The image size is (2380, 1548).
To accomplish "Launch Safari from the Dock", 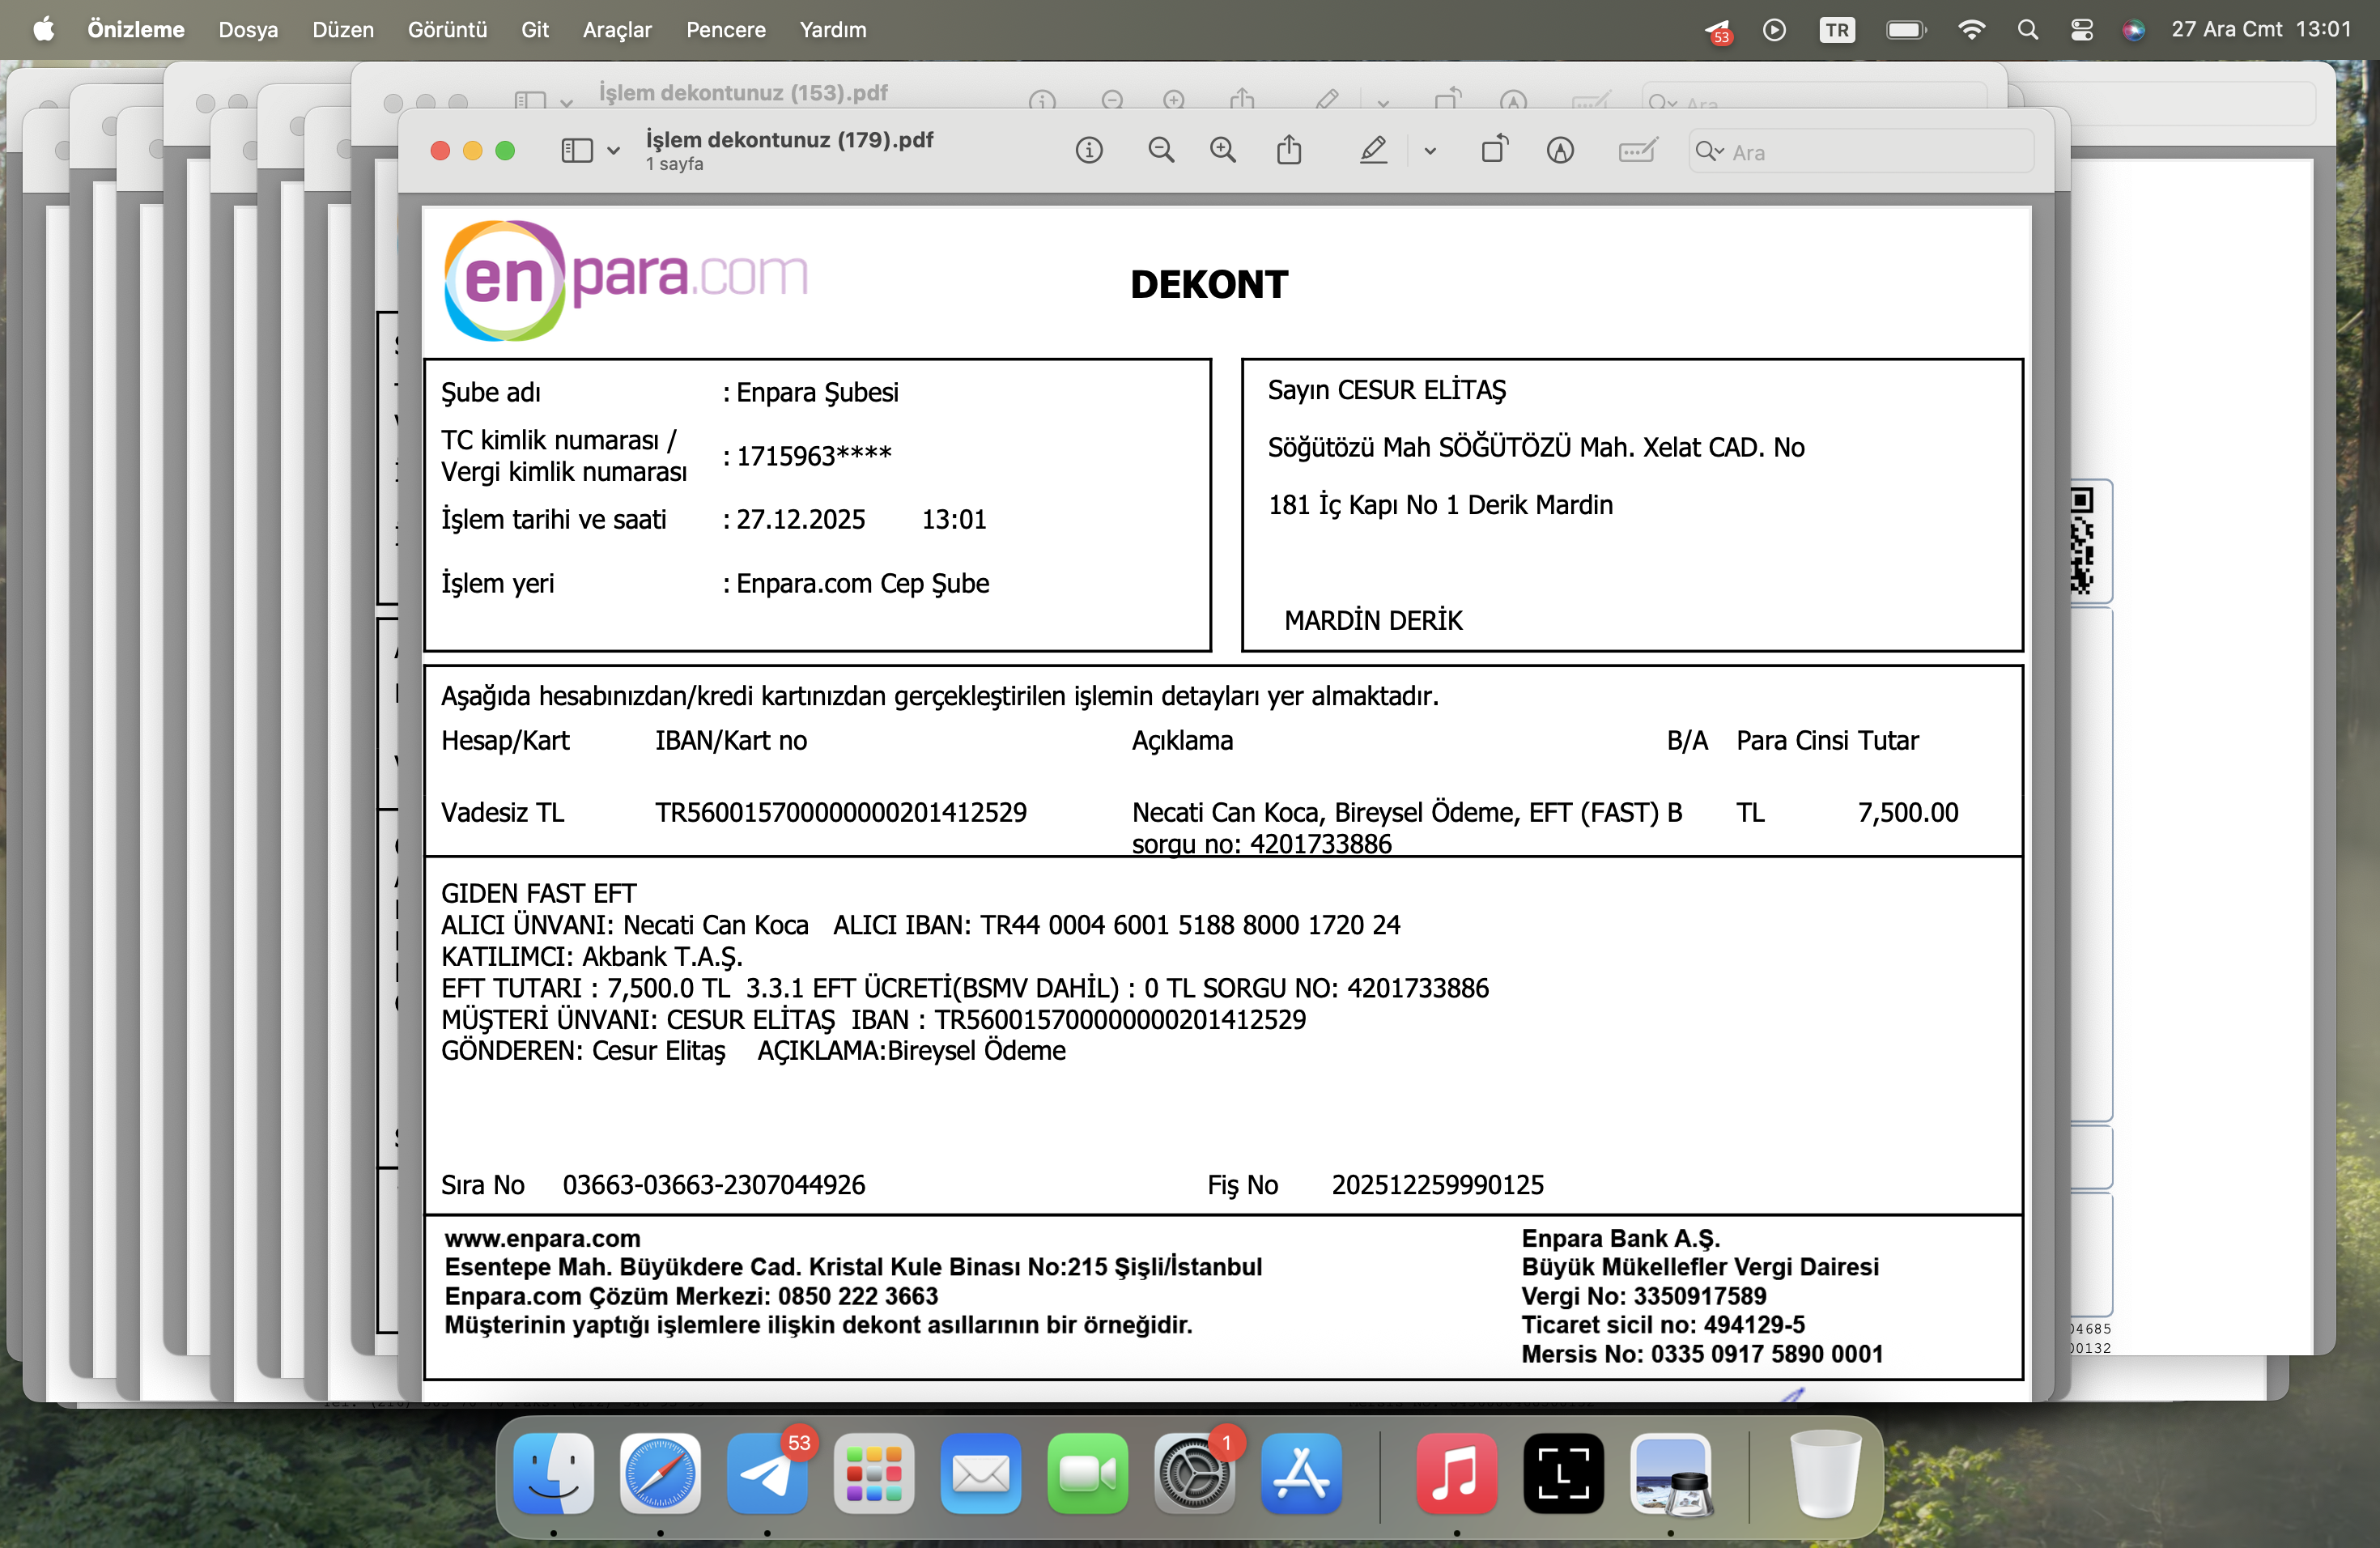I will coord(660,1473).
